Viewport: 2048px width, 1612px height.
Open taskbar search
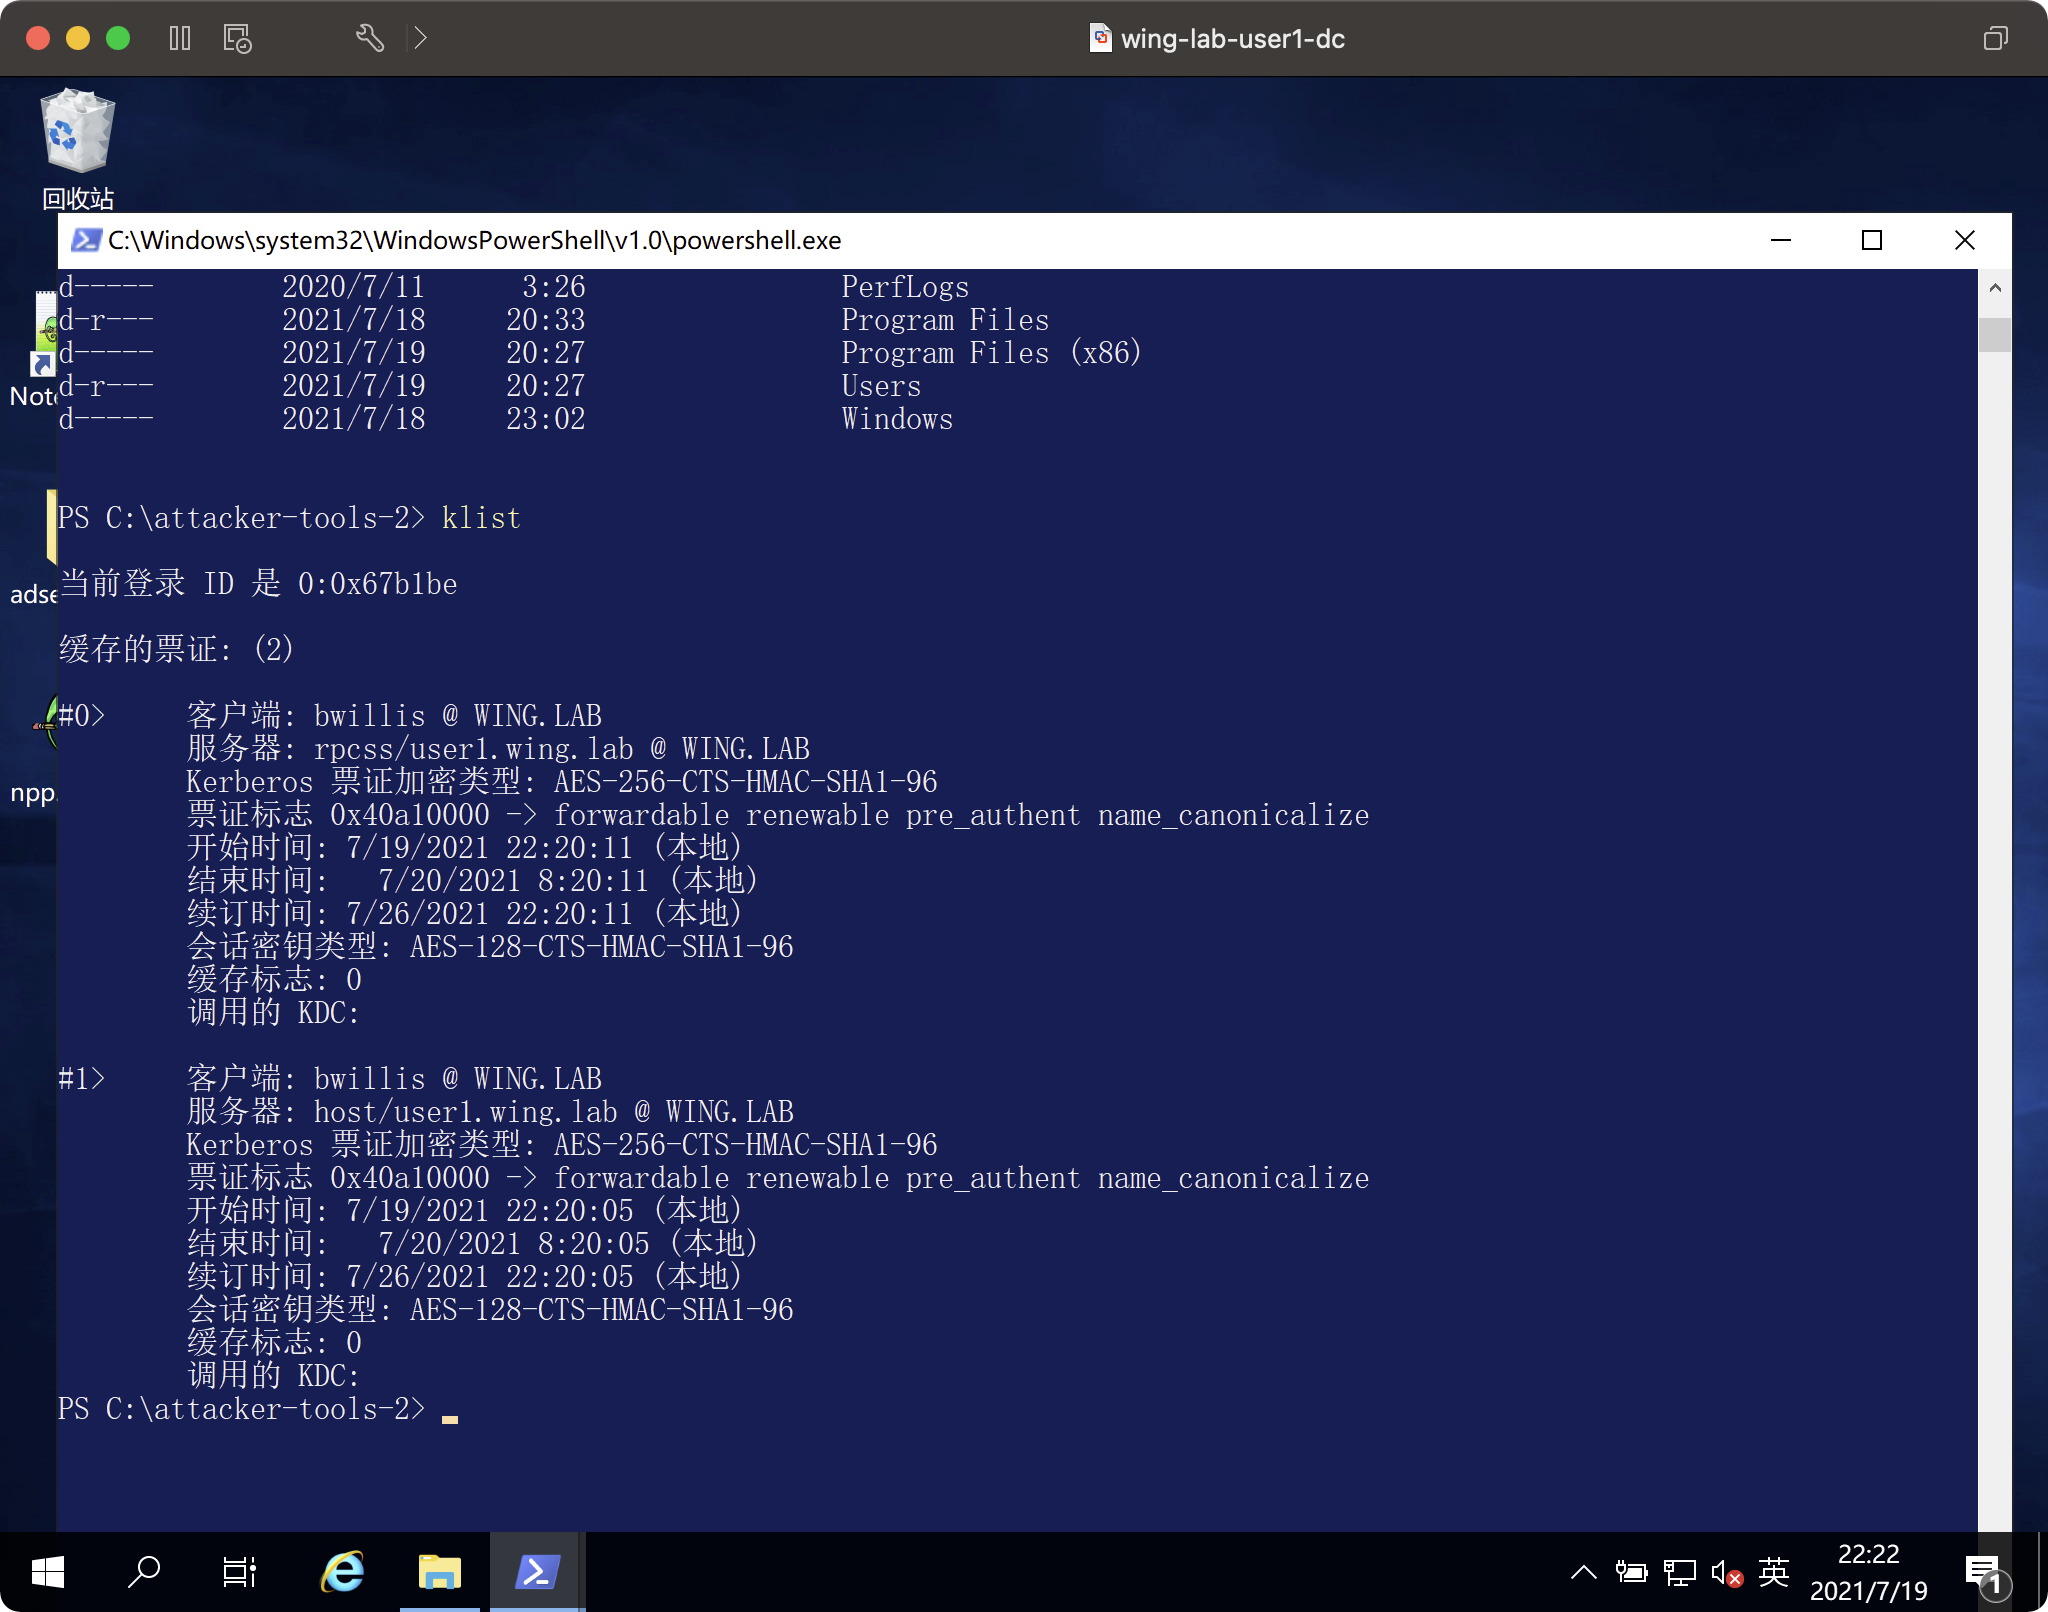[x=144, y=1572]
